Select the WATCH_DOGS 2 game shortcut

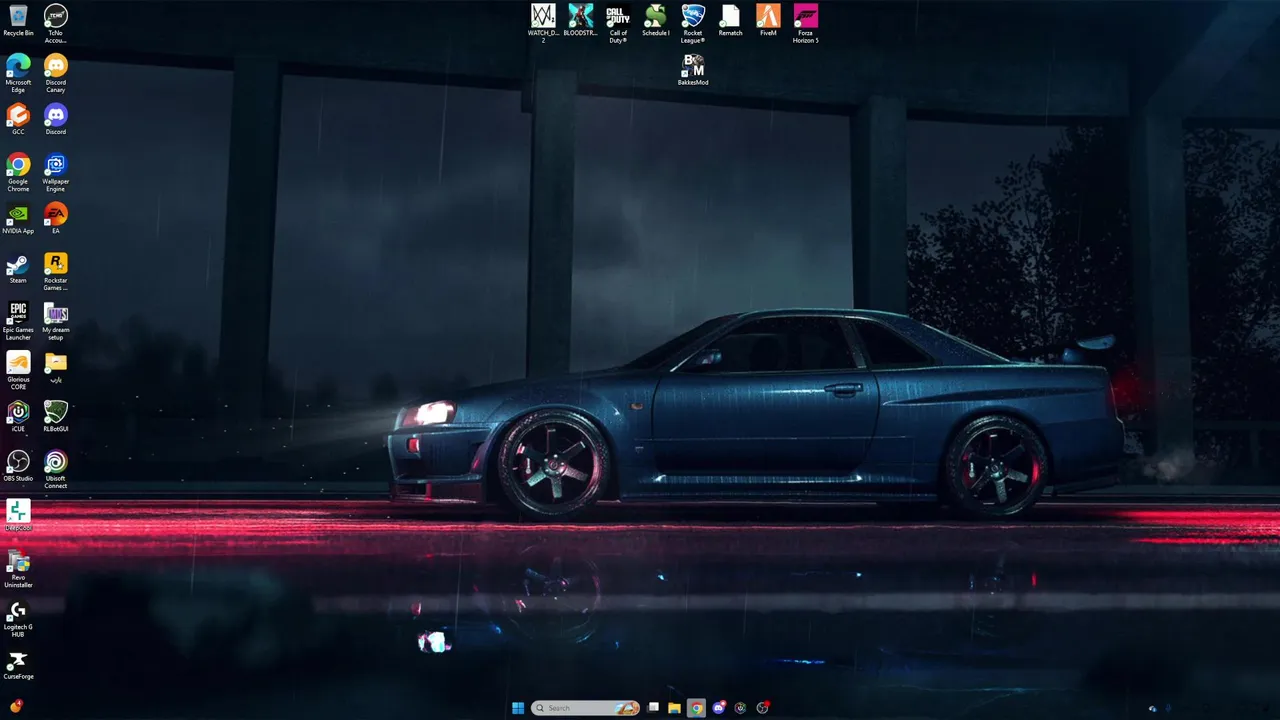click(543, 23)
